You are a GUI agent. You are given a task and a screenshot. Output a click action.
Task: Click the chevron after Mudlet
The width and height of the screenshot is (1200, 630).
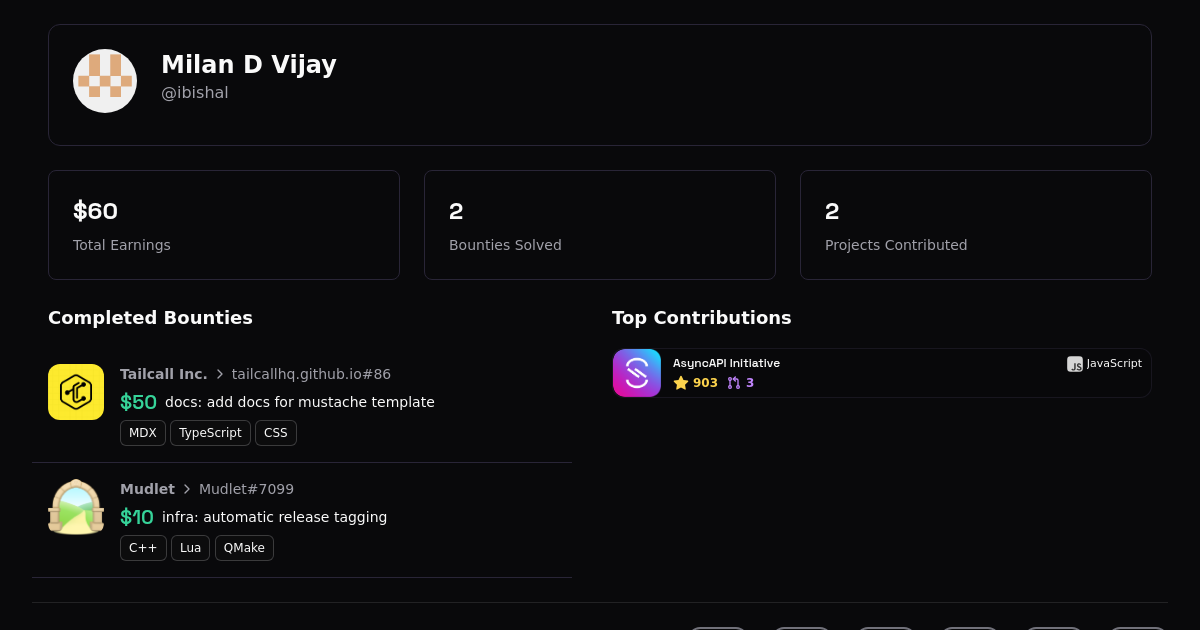187,489
